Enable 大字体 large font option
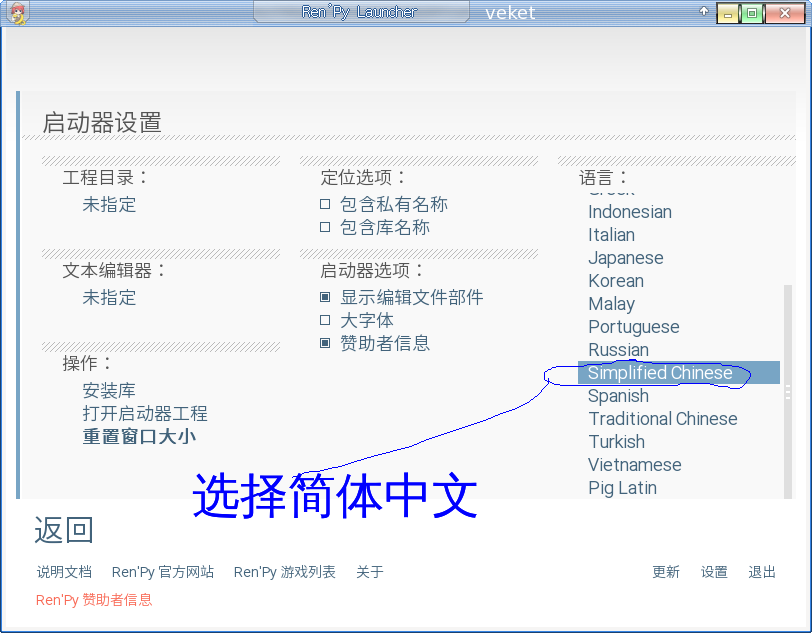 click(x=325, y=320)
